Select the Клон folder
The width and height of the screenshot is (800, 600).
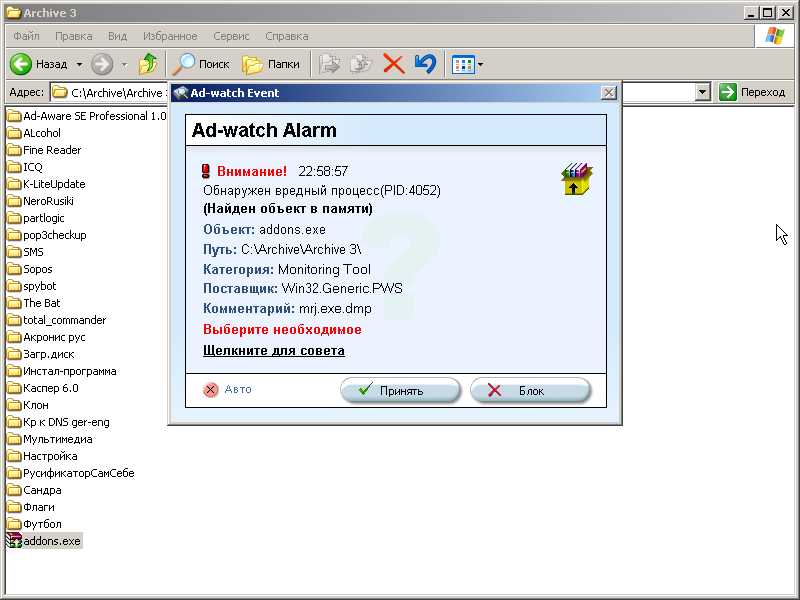tap(28, 405)
